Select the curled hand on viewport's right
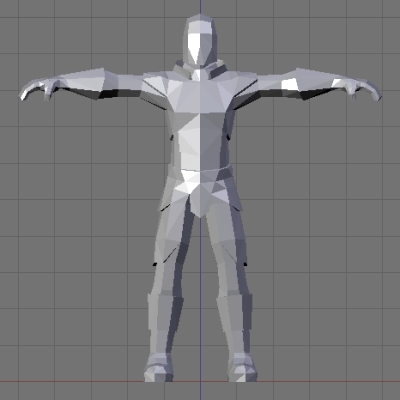 click(362, 89)
